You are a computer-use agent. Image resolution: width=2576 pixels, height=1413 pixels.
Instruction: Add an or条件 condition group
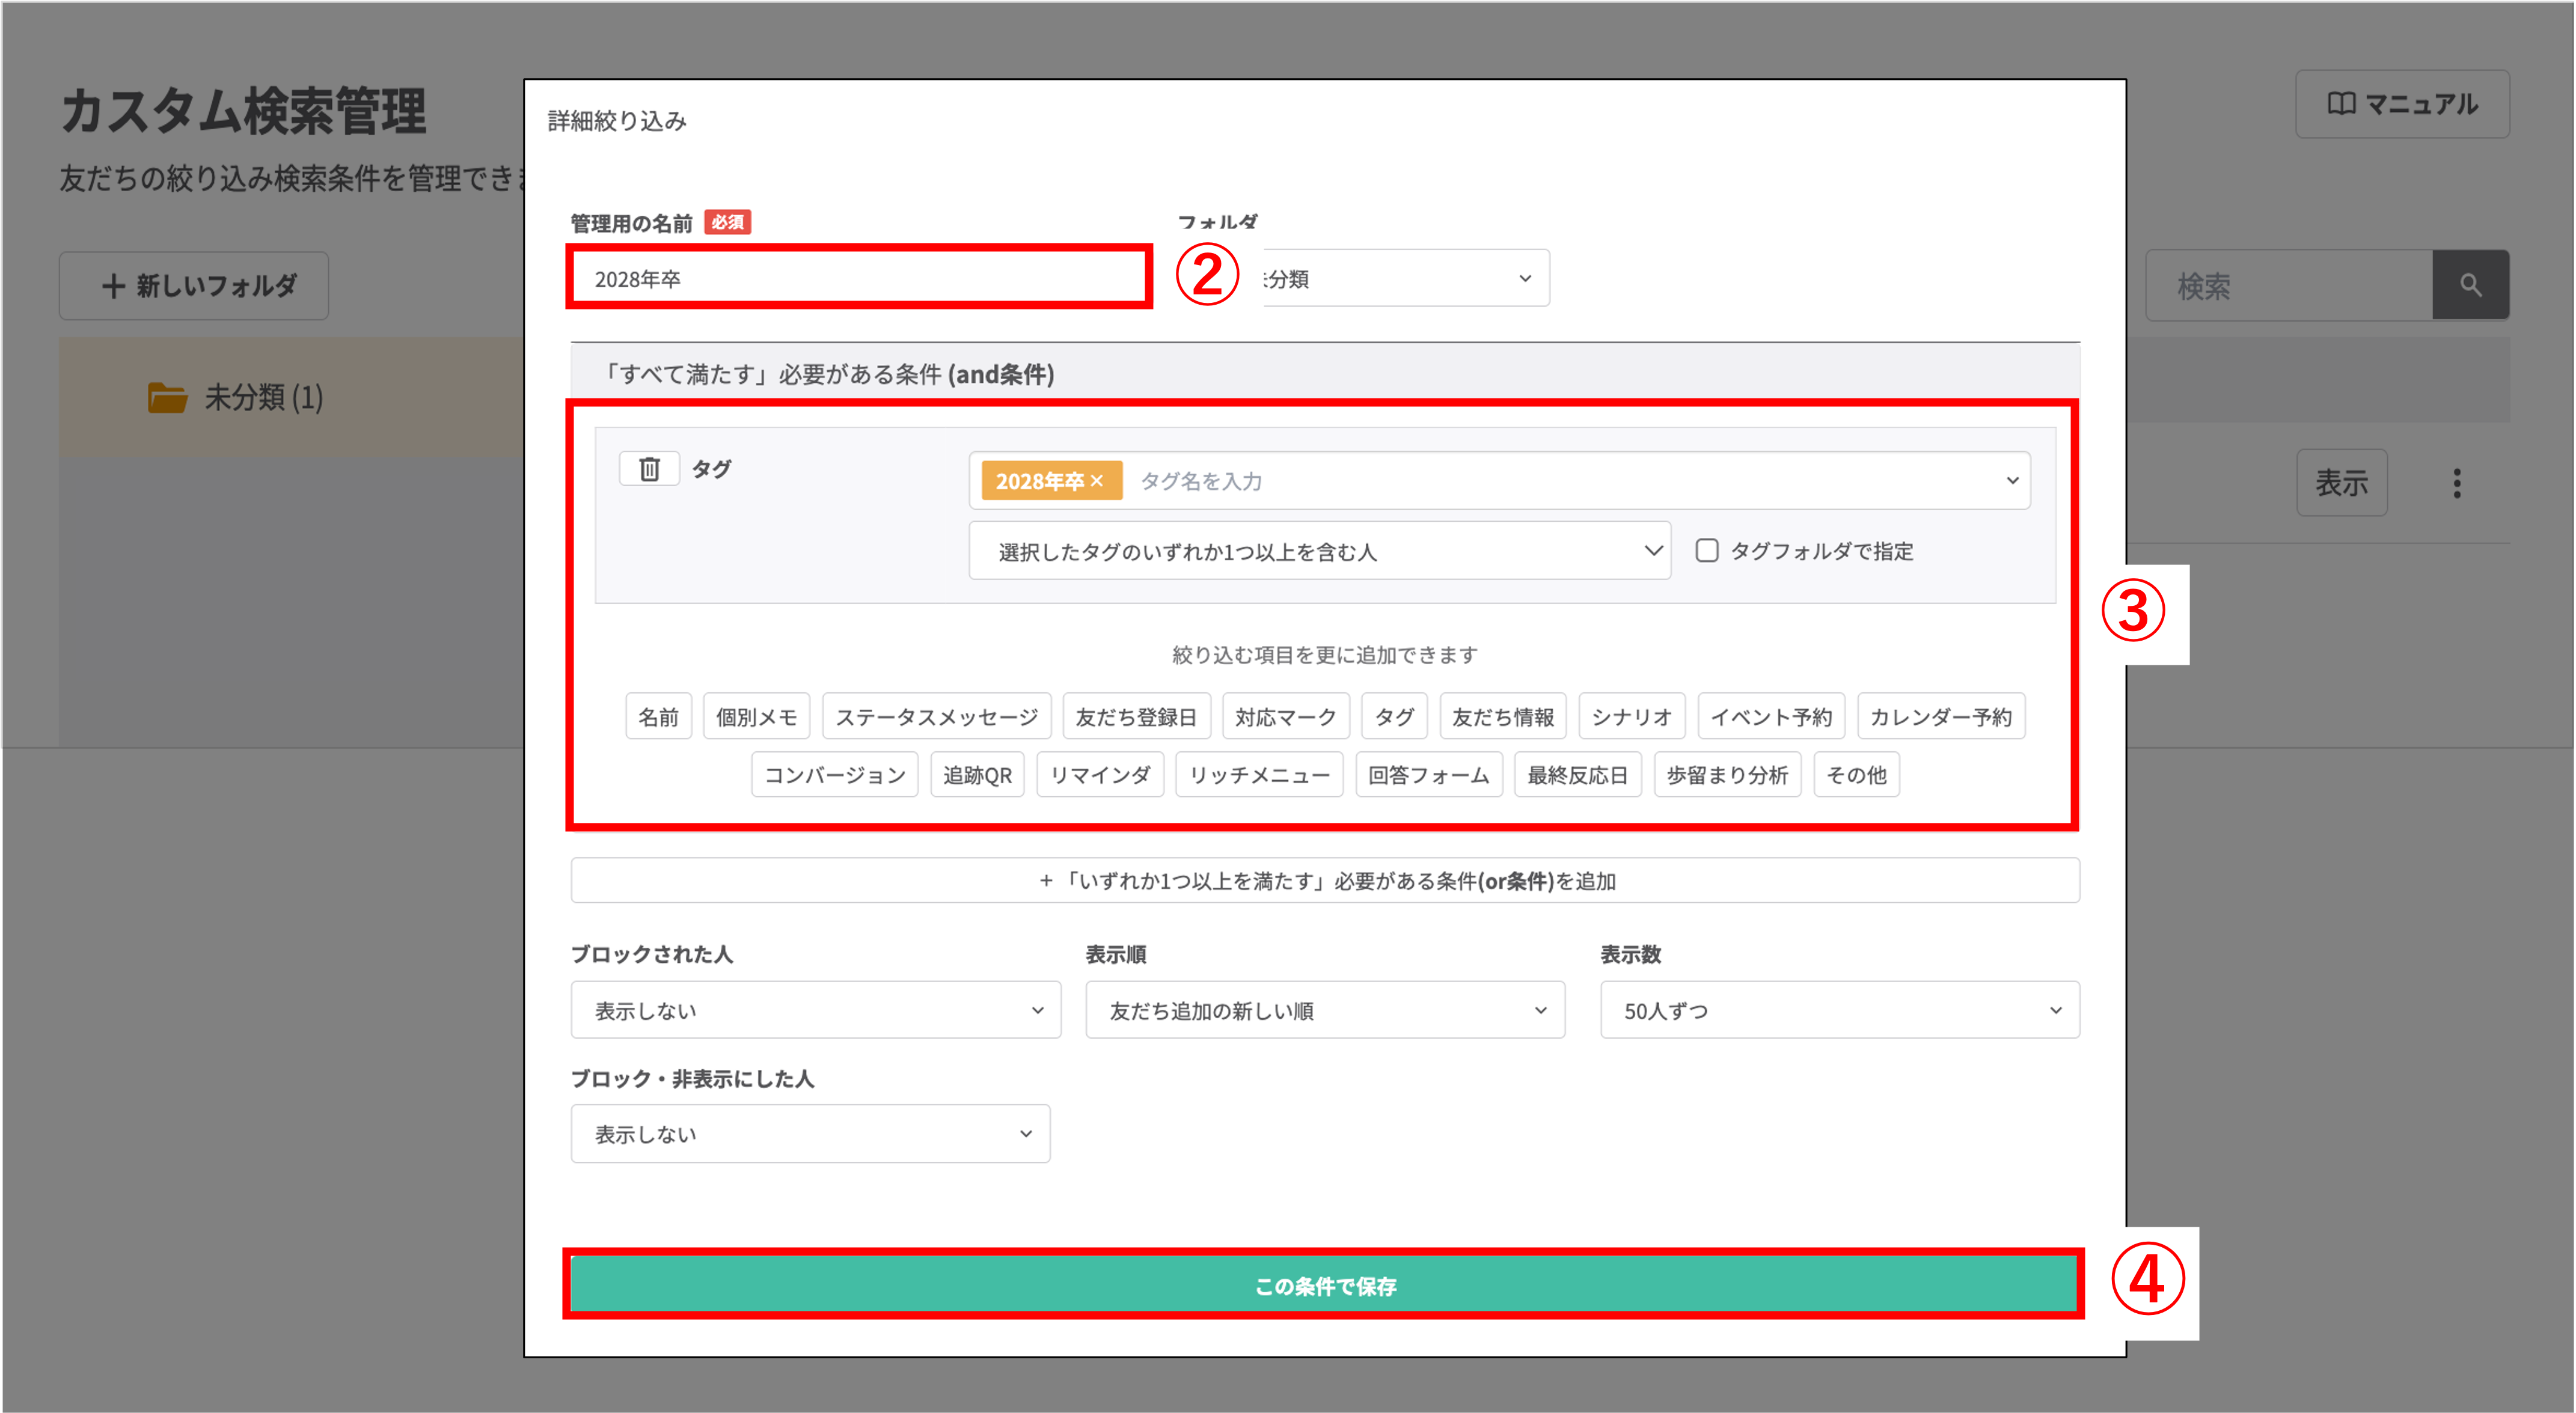pos(1325,881)
